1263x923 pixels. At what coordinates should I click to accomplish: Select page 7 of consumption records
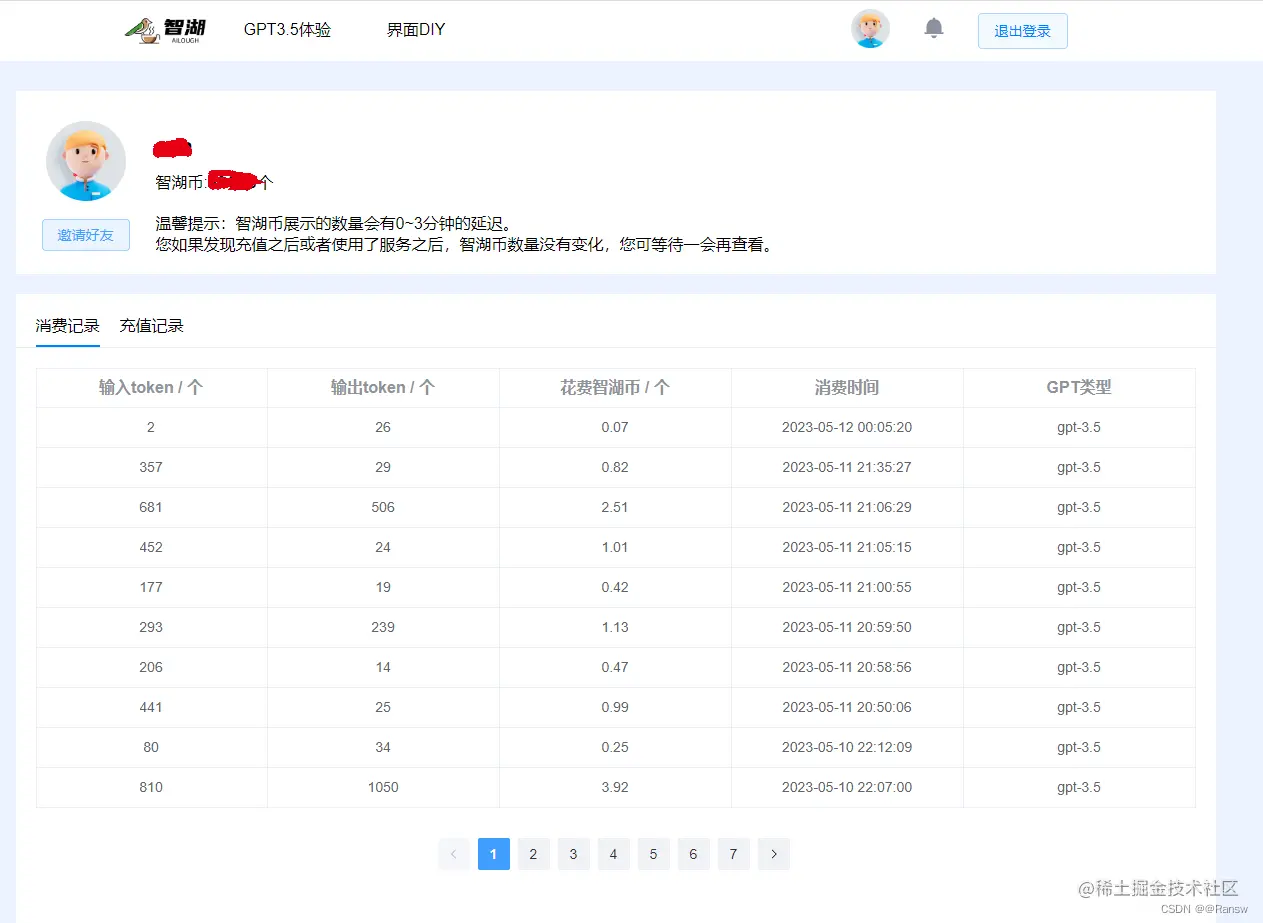(x=733, y=854)
